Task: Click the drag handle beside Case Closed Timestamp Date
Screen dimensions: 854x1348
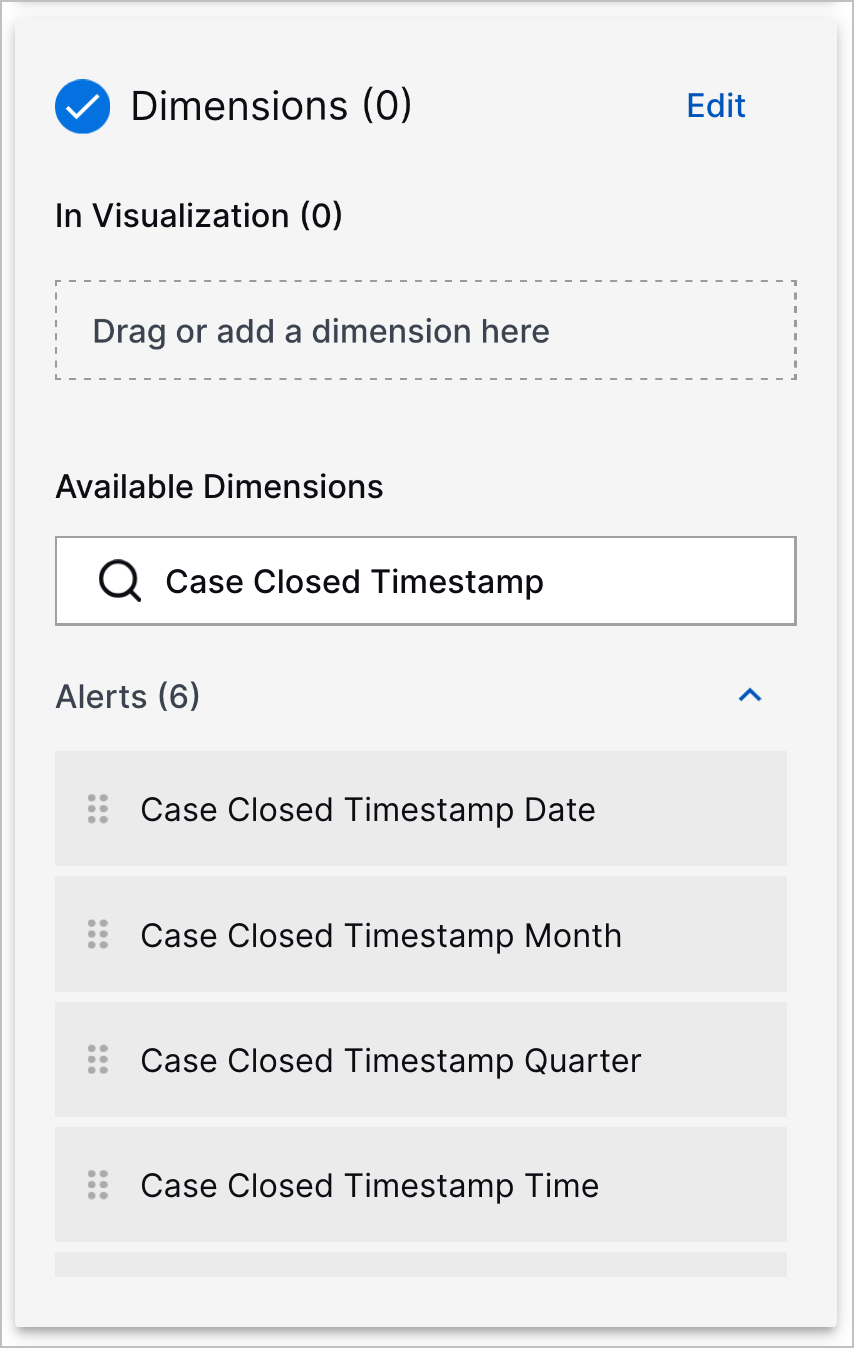Action: click(x=97, y=810)
